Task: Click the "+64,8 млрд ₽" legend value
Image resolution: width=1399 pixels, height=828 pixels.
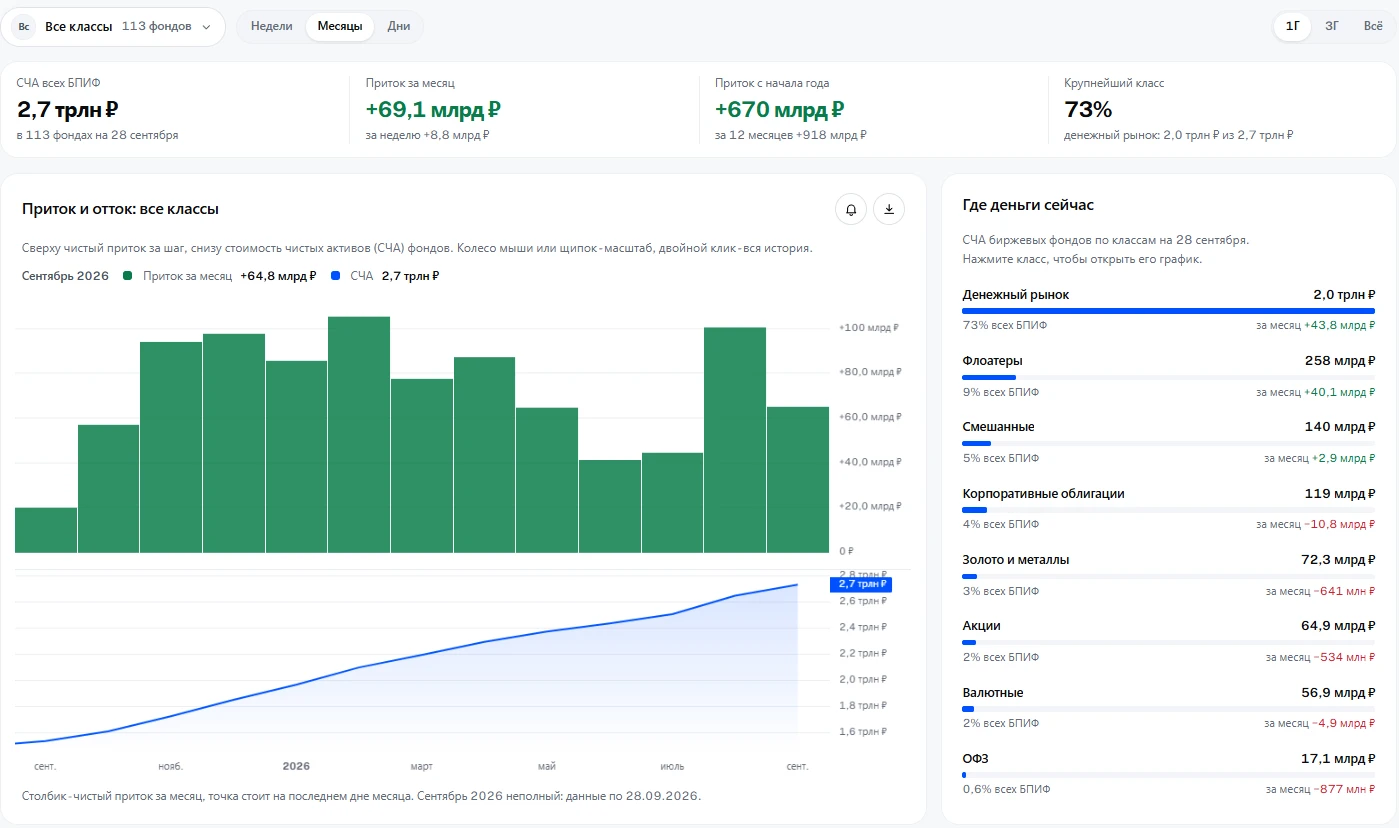Action: (278, 276)
